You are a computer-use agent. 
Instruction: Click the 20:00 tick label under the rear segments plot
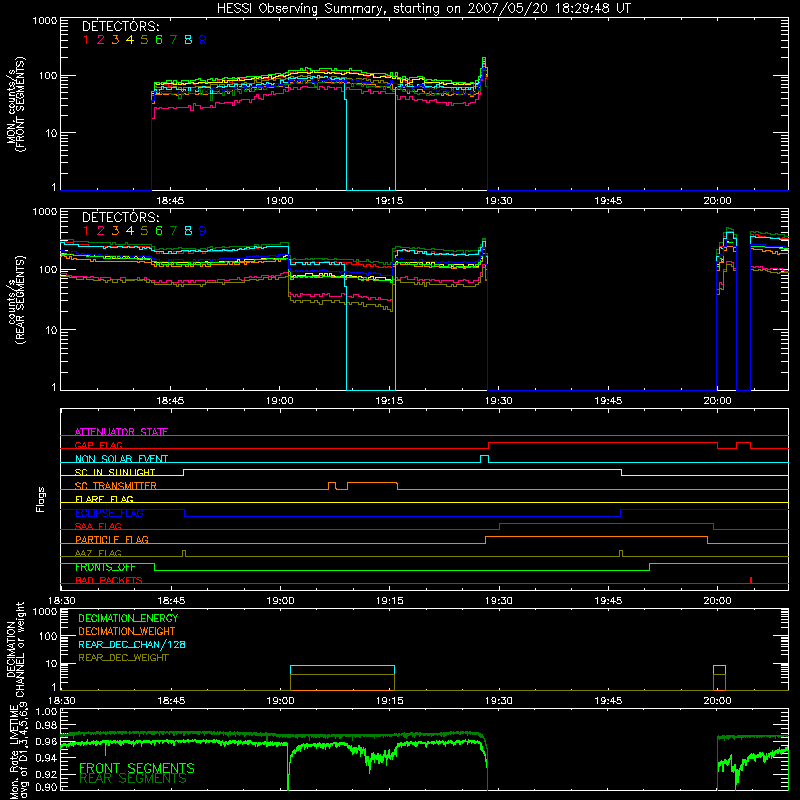click(x=717, y=401)
